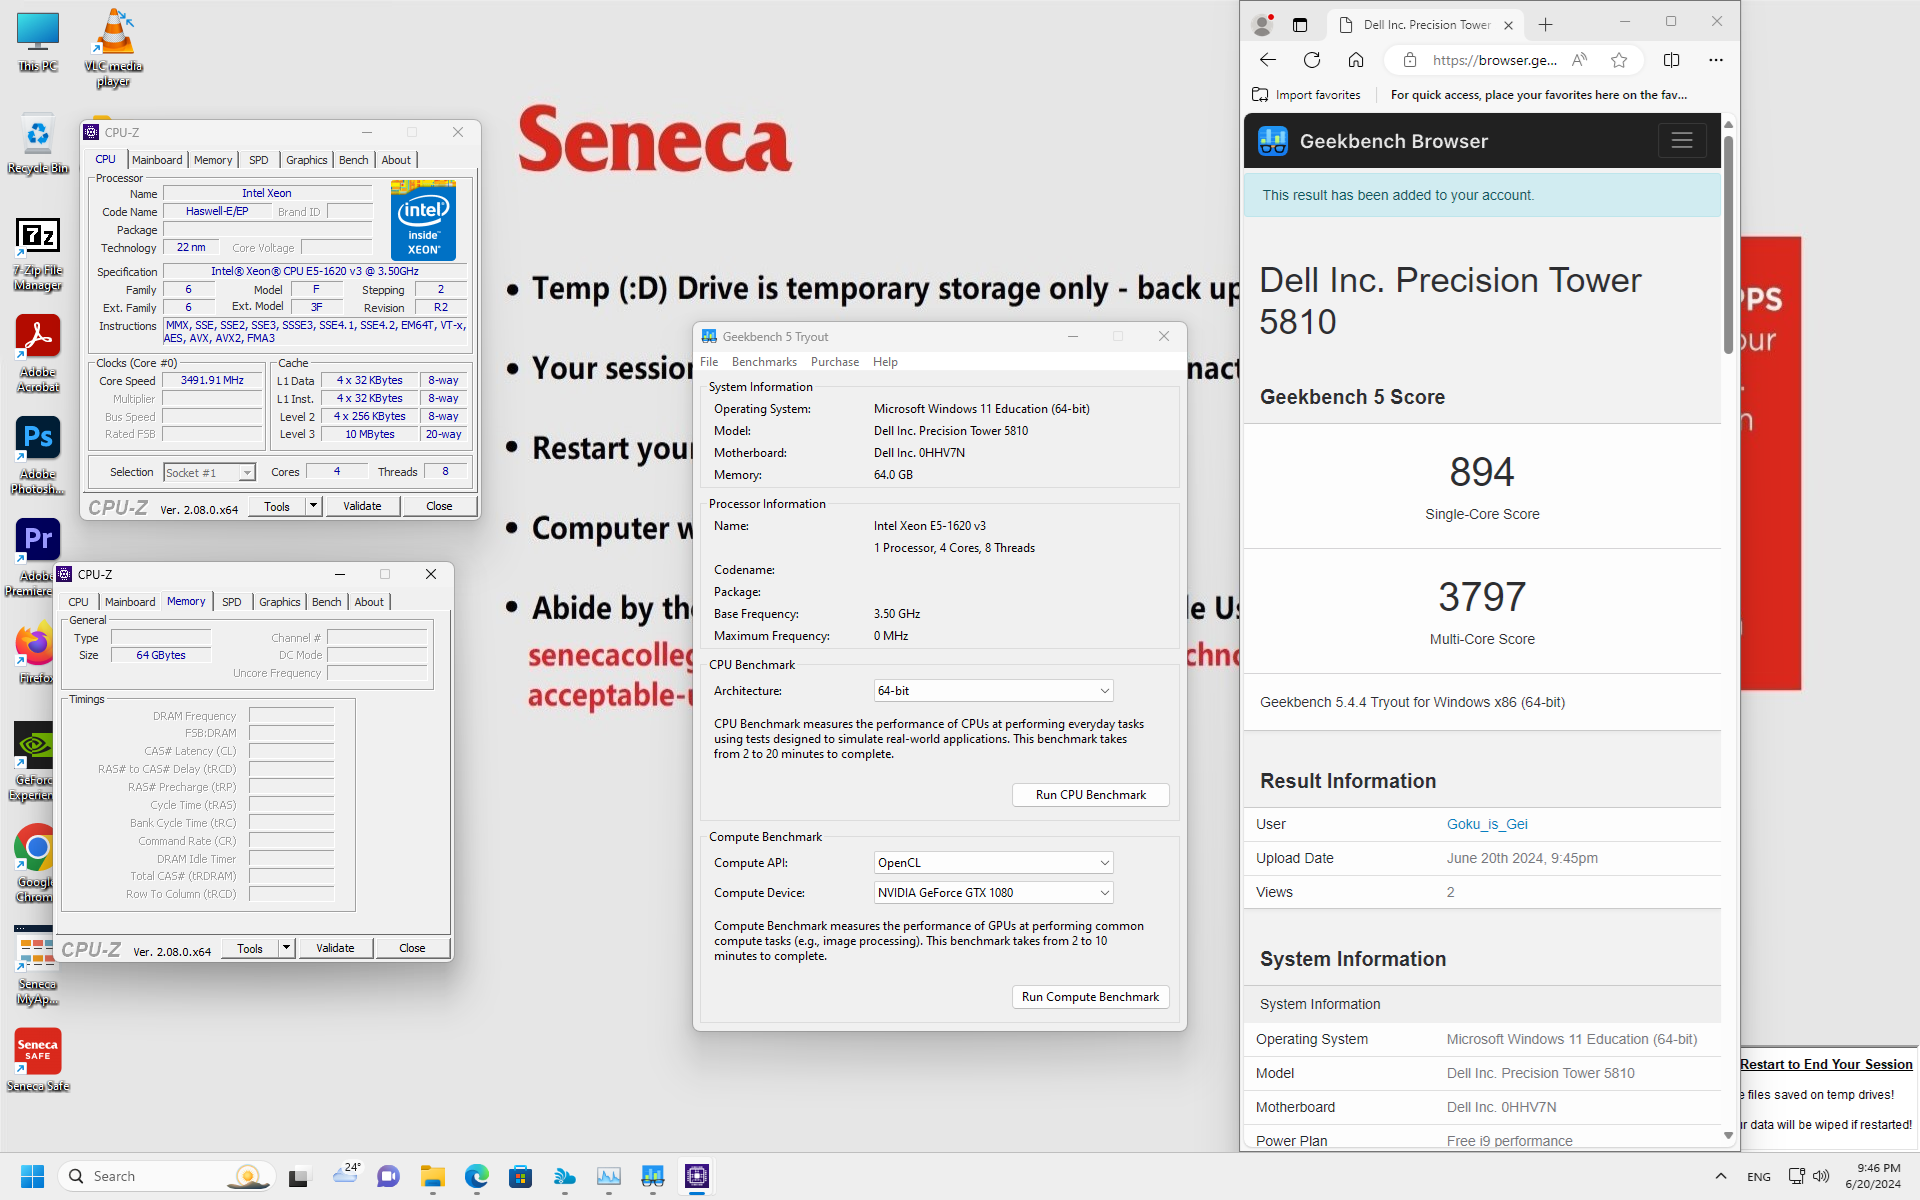The height and width of the screenshot is (1200, 1920).
Task: Close the Dell Inc. Precision Tower tab
Action: 1508,25
